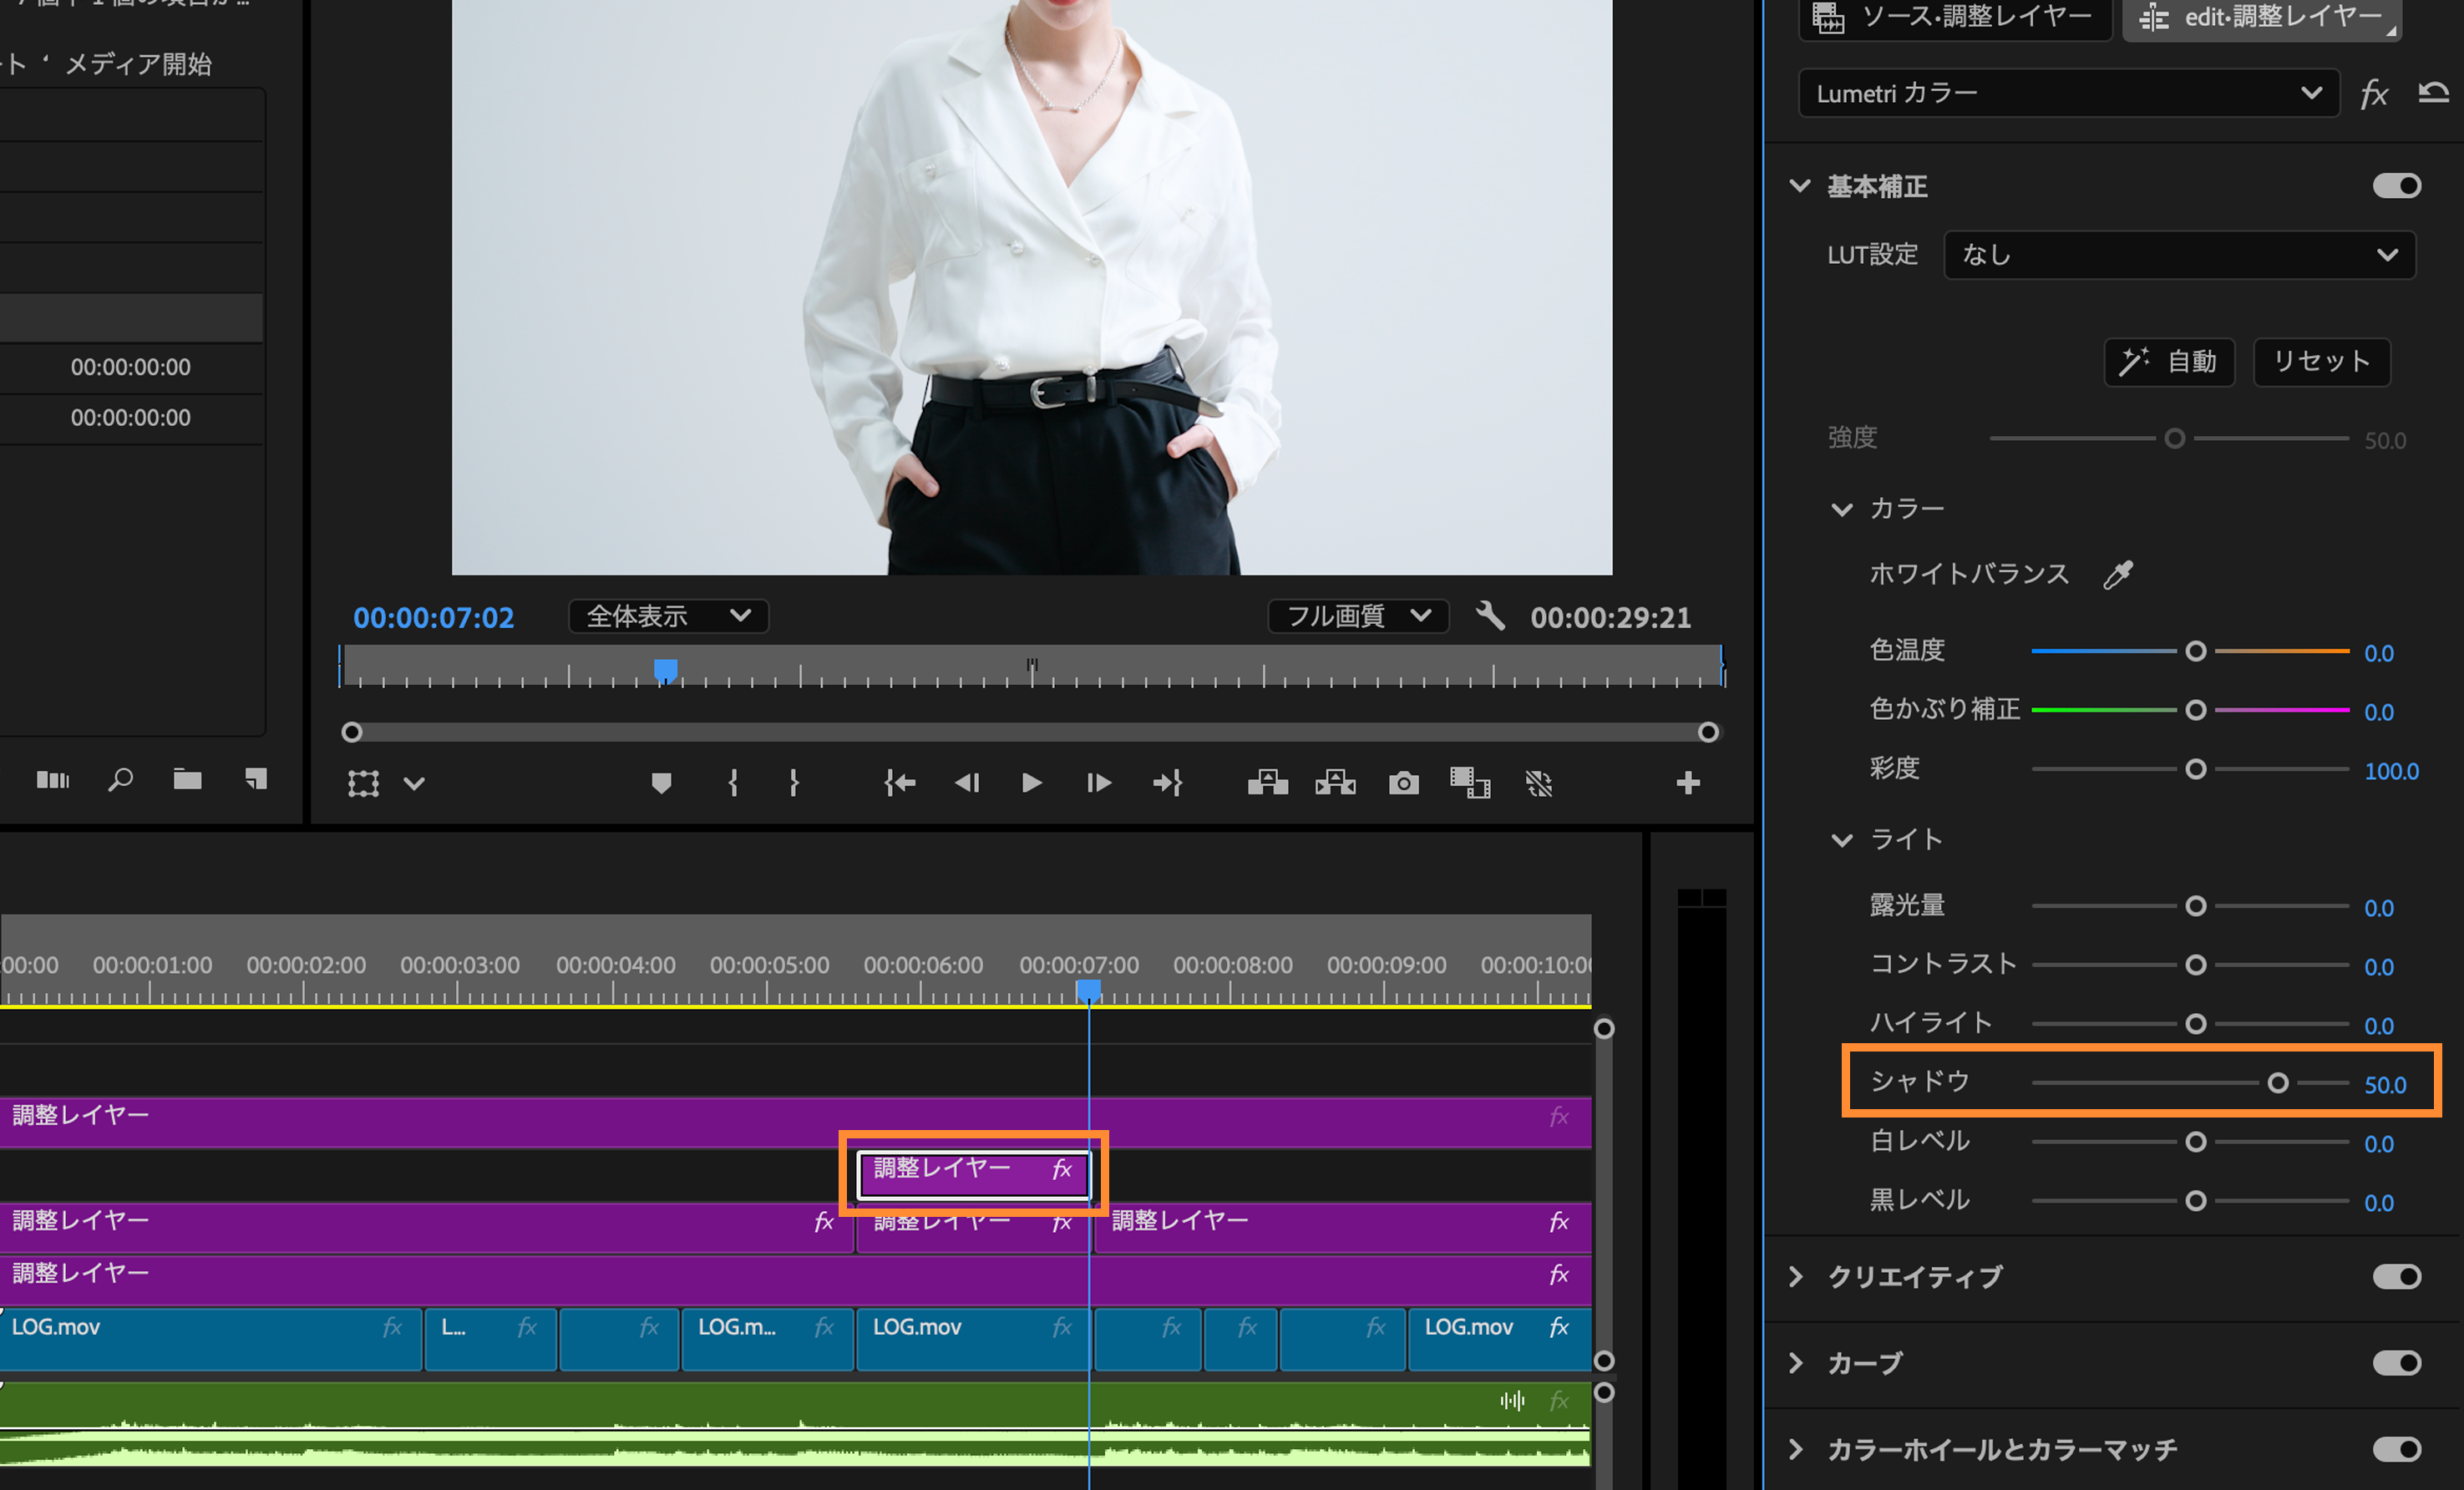Viewport: 2464px width, 1490px height.
Task: Click the white balance eyedropper icon
Action: tap(2117, 574)
